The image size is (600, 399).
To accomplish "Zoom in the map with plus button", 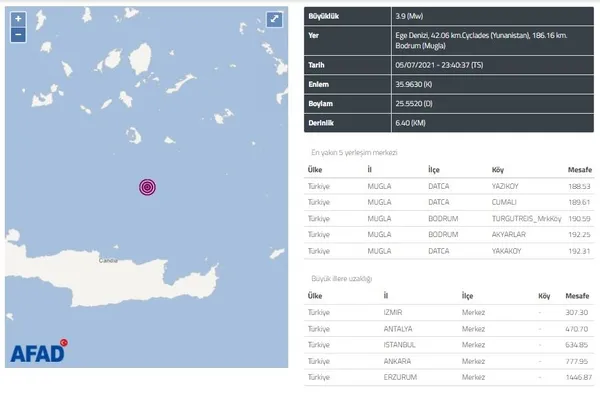I will (18, 19).
